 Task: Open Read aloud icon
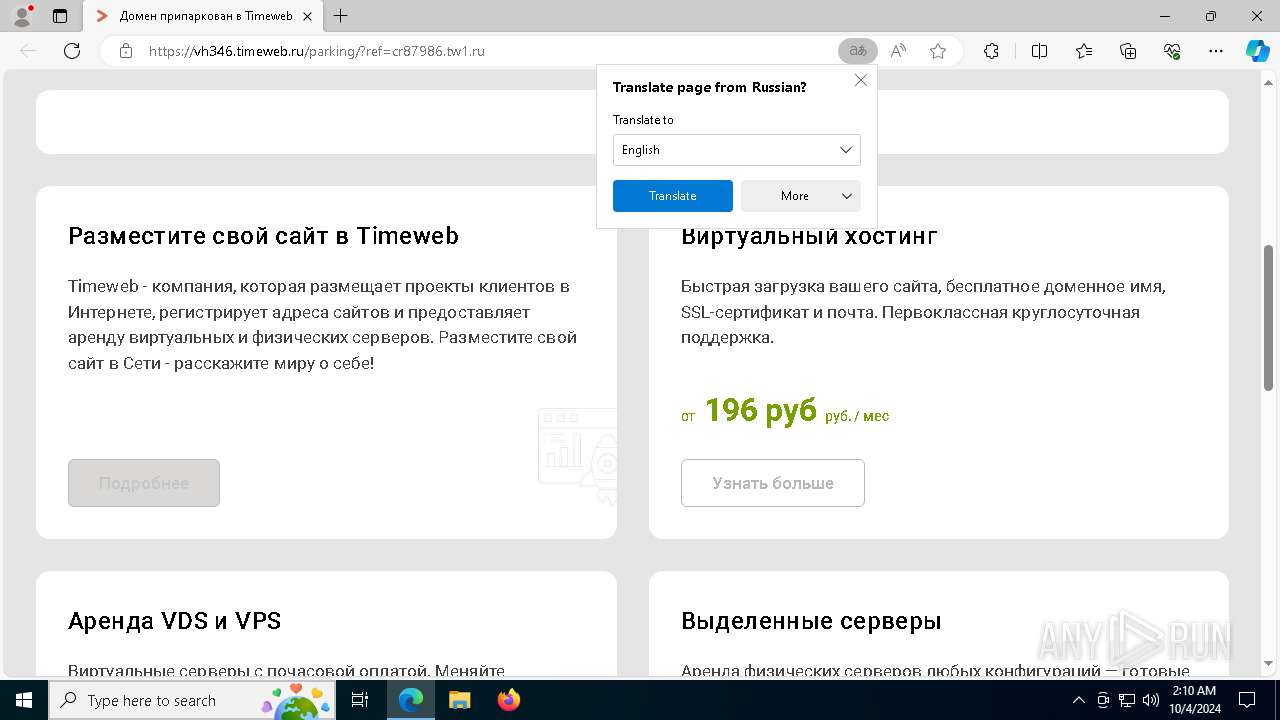click(x=898, y=51)
